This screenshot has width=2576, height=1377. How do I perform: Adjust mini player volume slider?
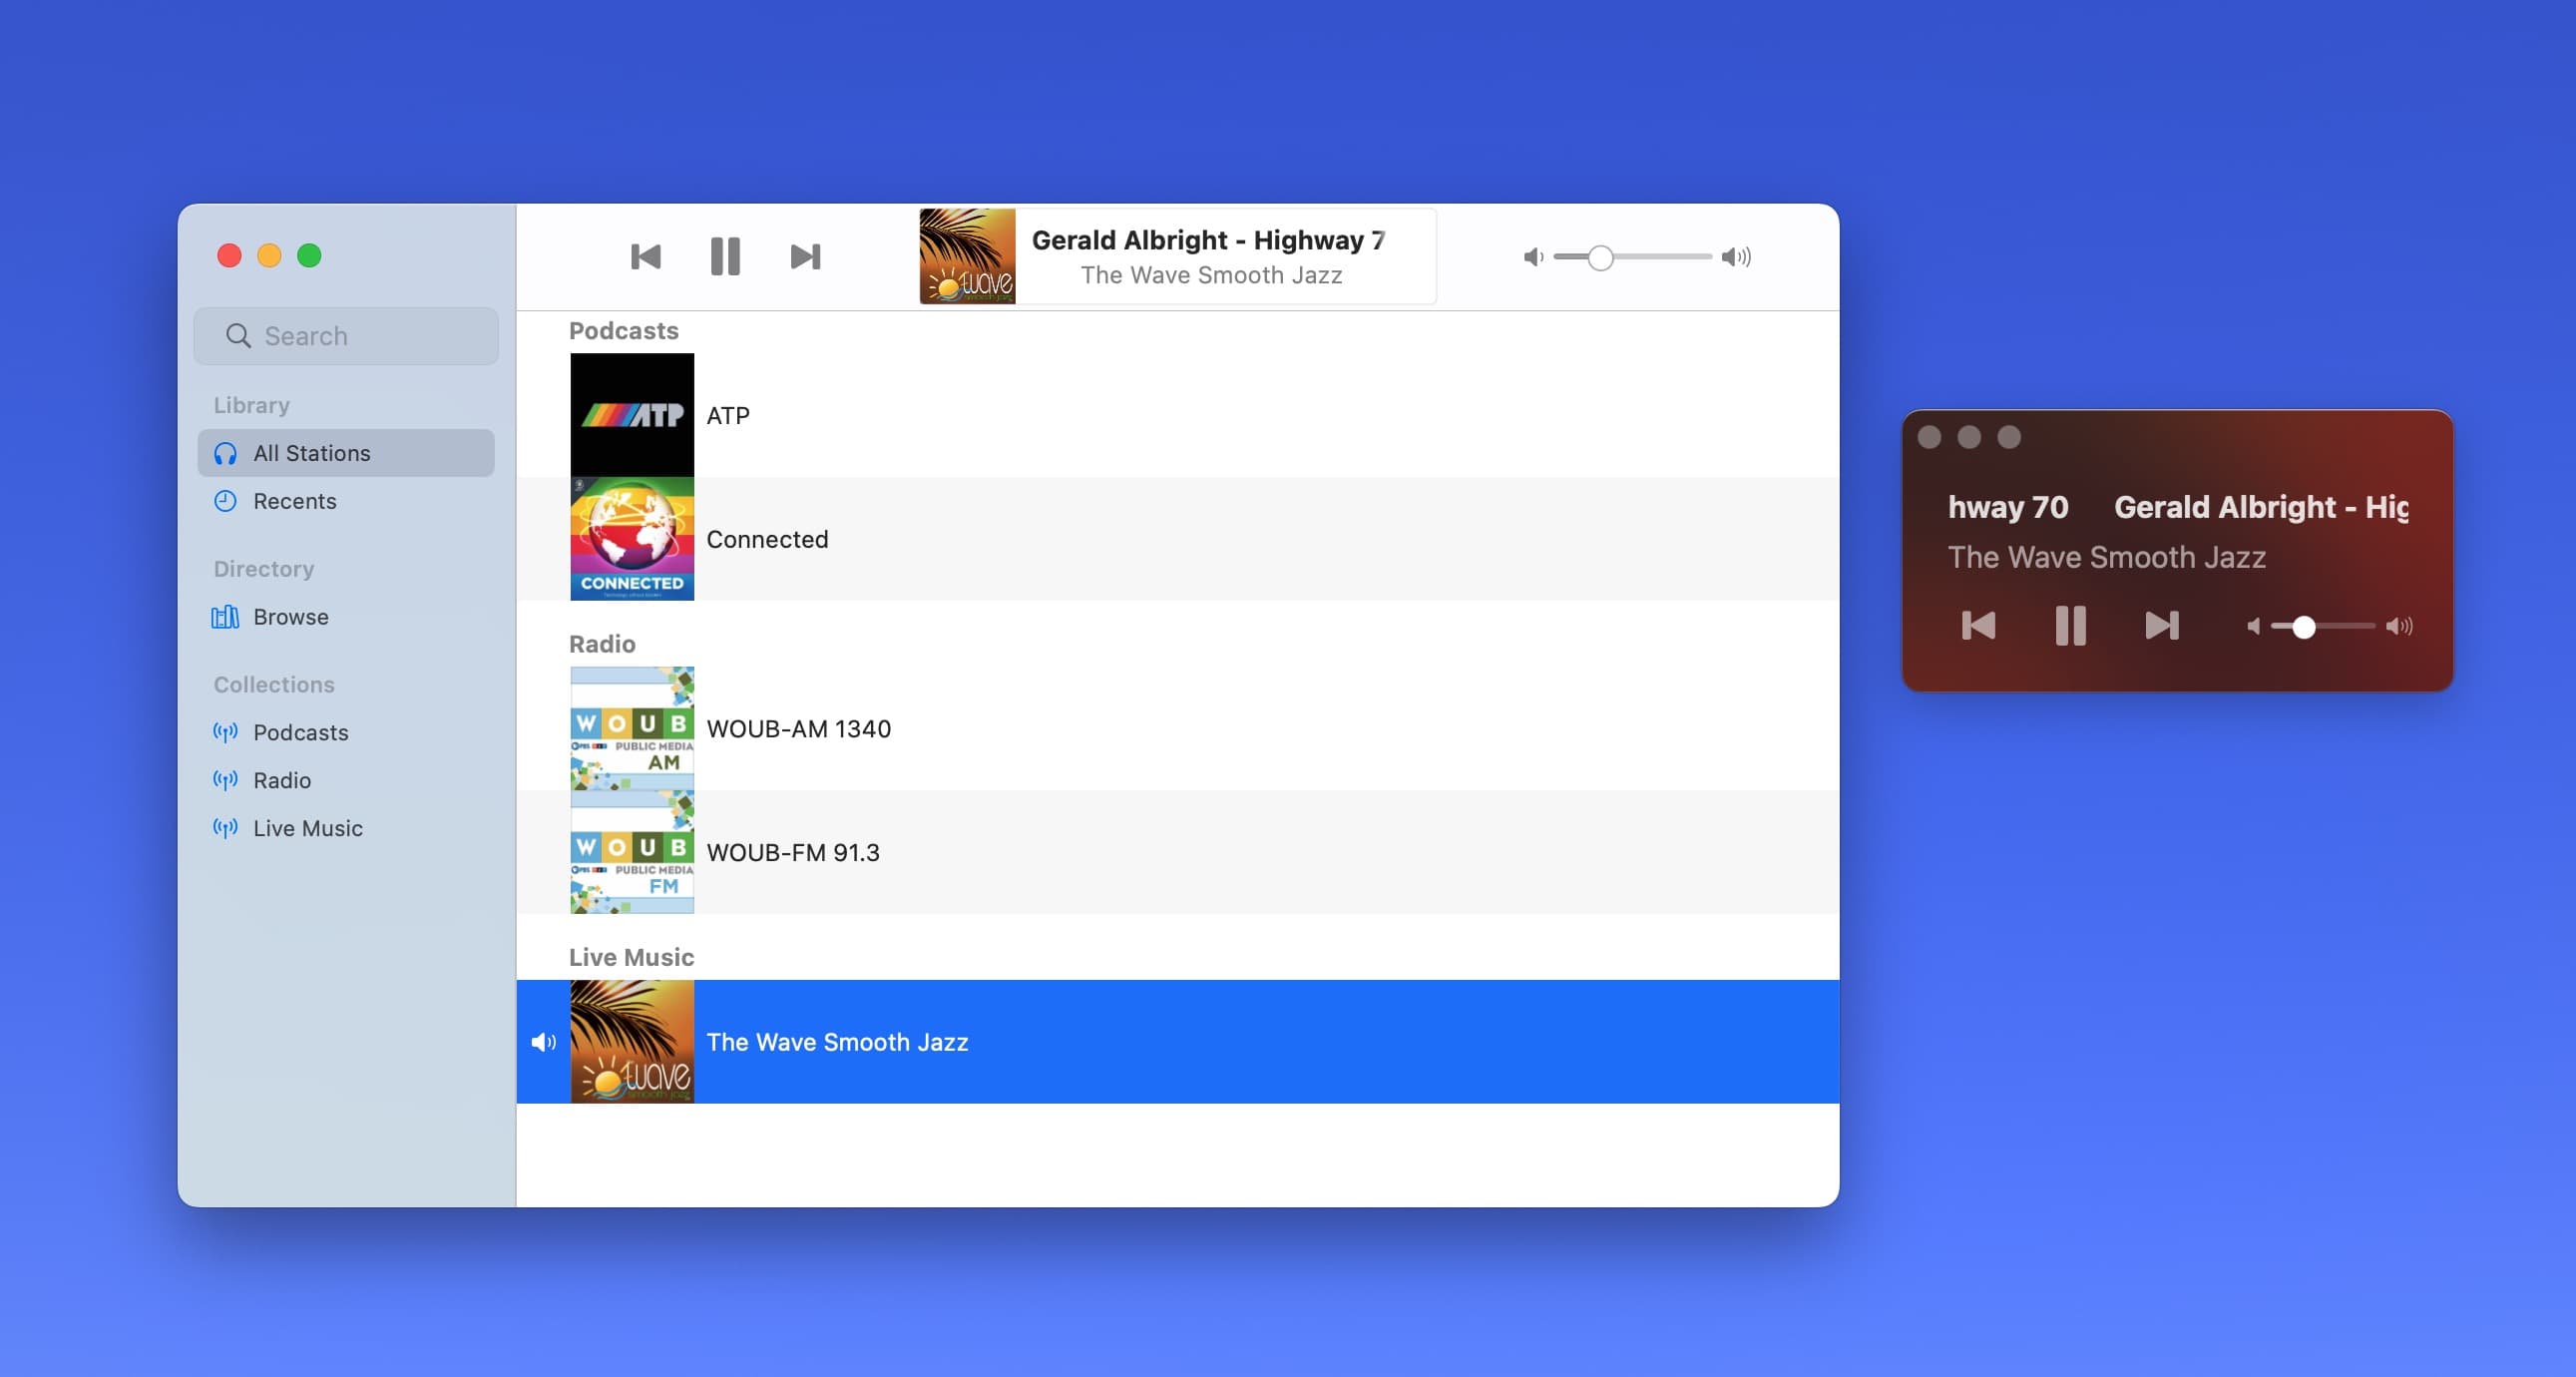2303,627
